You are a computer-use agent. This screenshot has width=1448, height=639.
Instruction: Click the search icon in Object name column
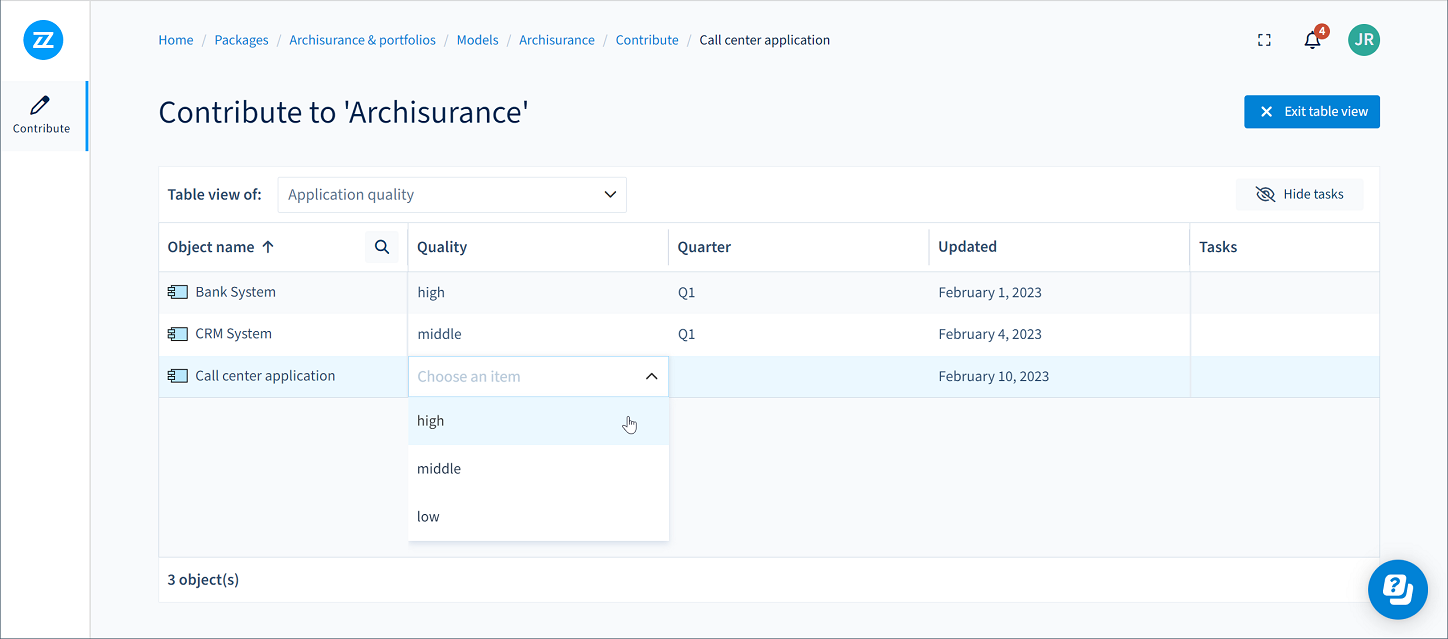pyautogui.click(x=381, y=247)
